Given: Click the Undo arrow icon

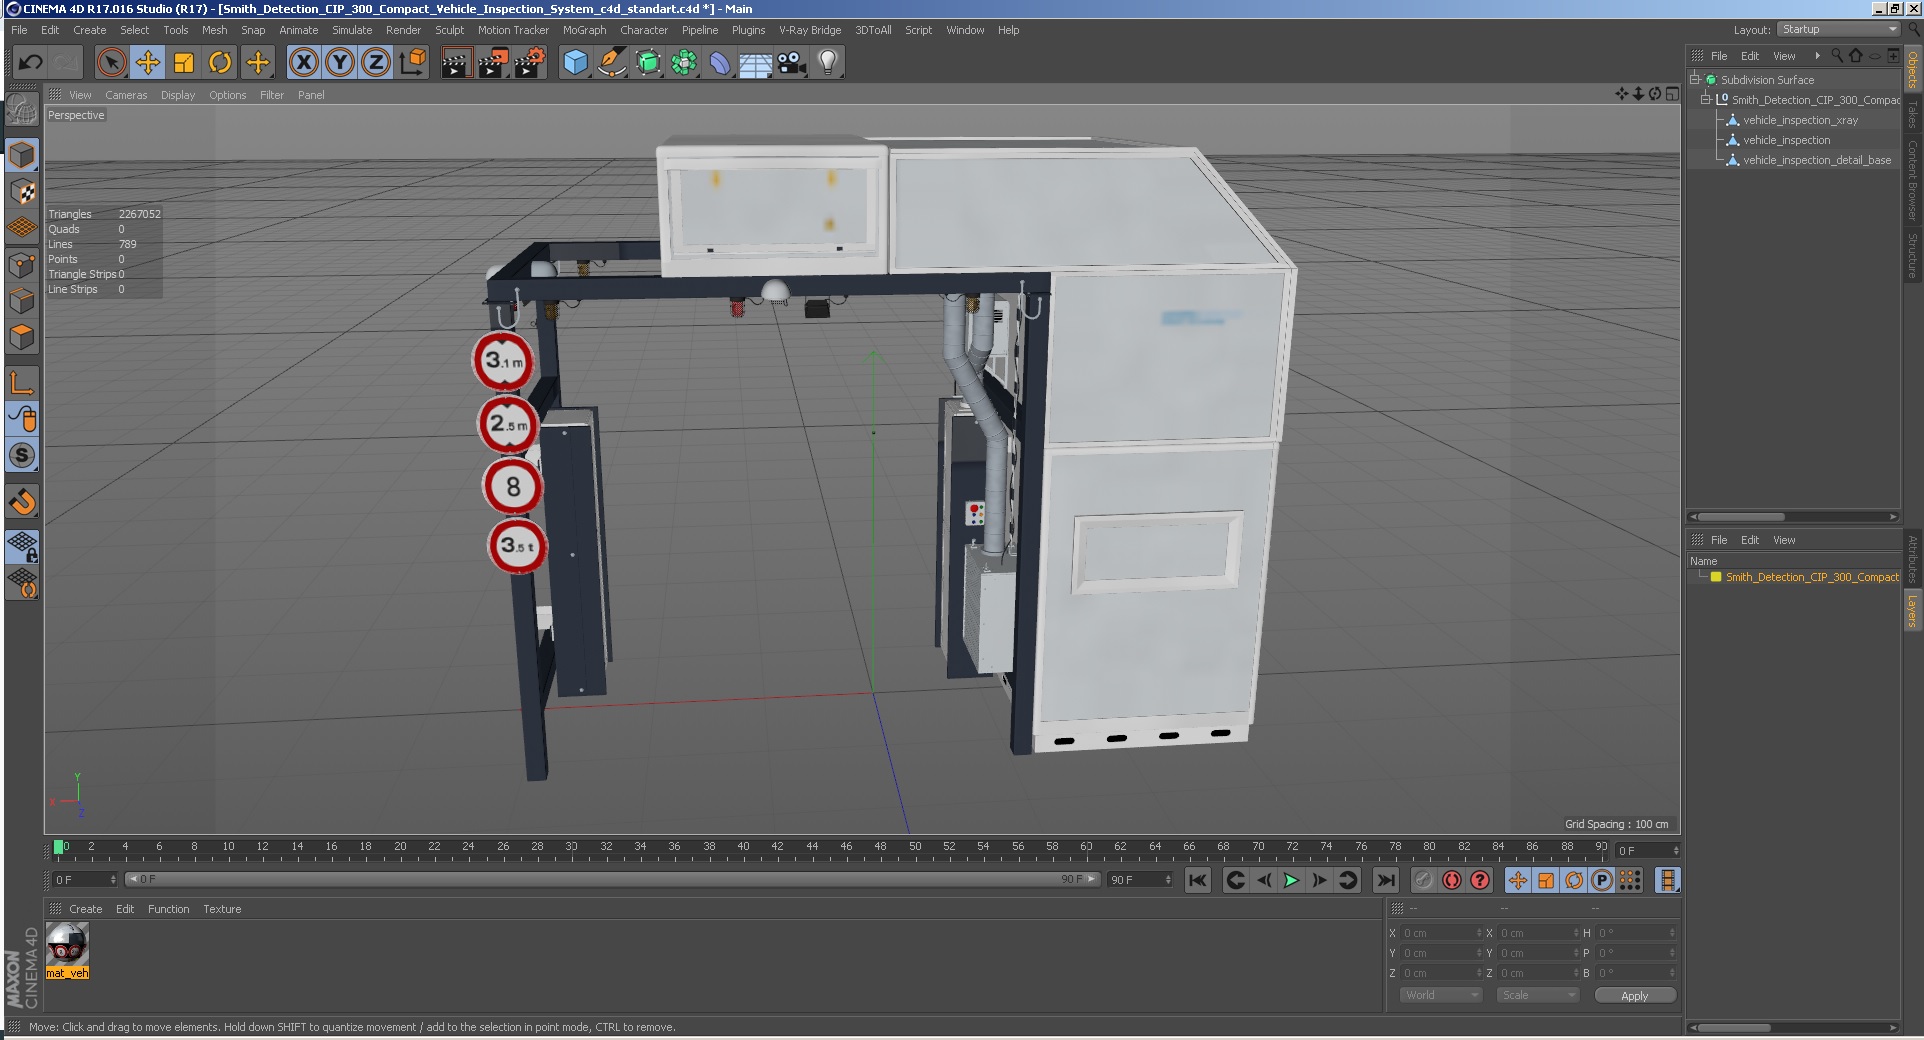Looking at the screenshot, I should pos(30,63).
